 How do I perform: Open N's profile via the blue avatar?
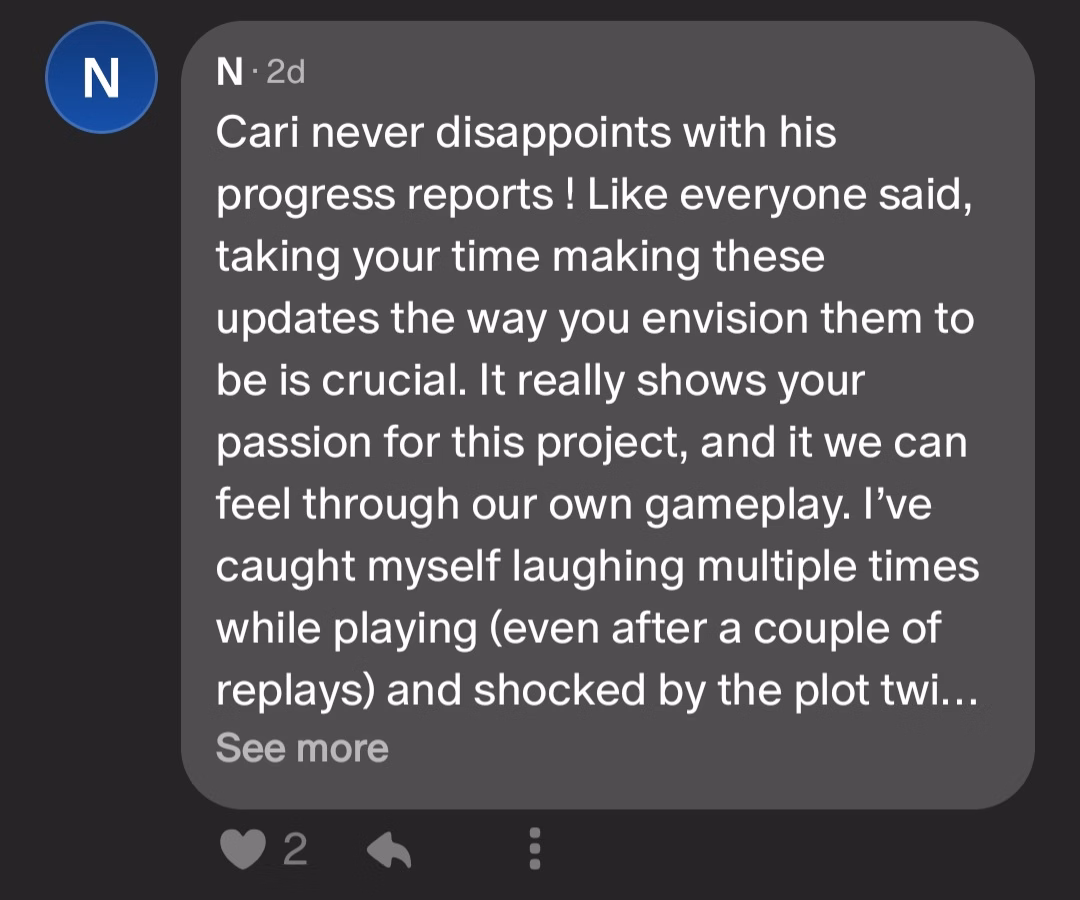click(x=100, y=79)
